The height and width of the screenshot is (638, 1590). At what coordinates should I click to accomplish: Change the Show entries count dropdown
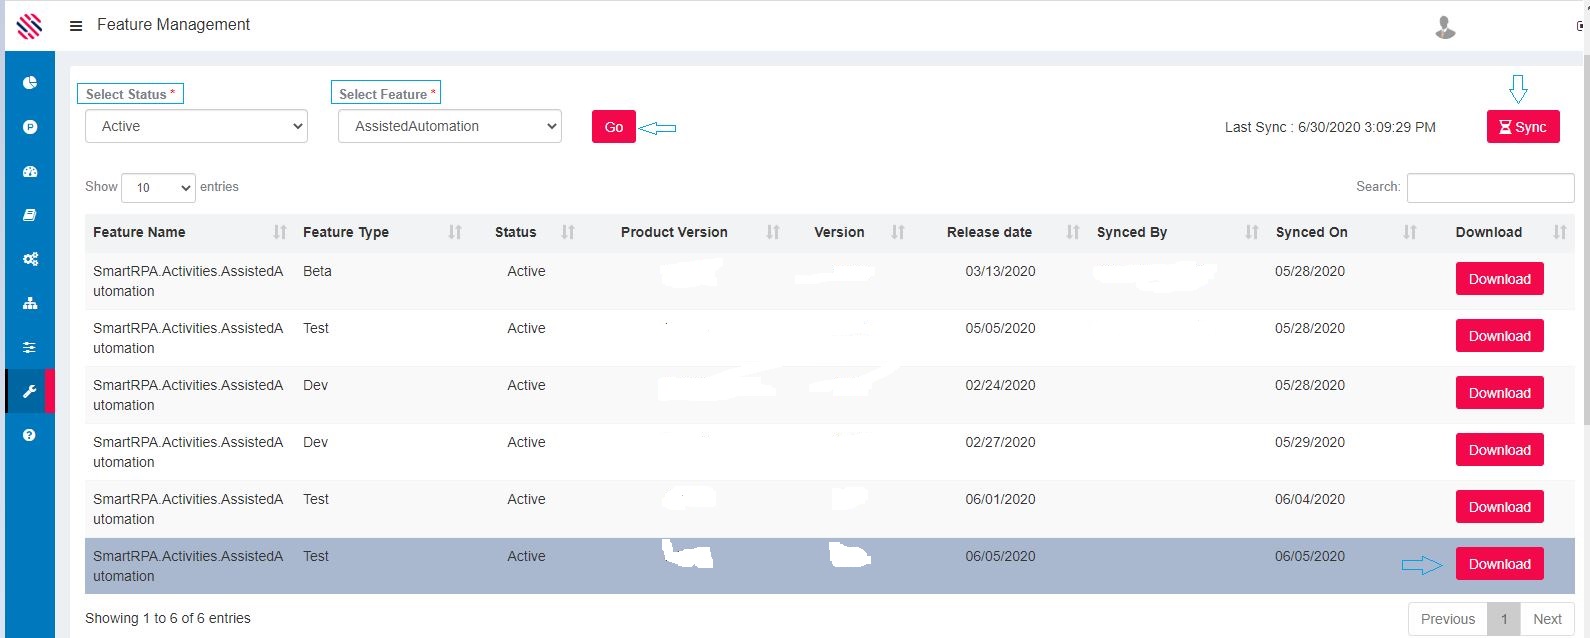tap(158, 187)
